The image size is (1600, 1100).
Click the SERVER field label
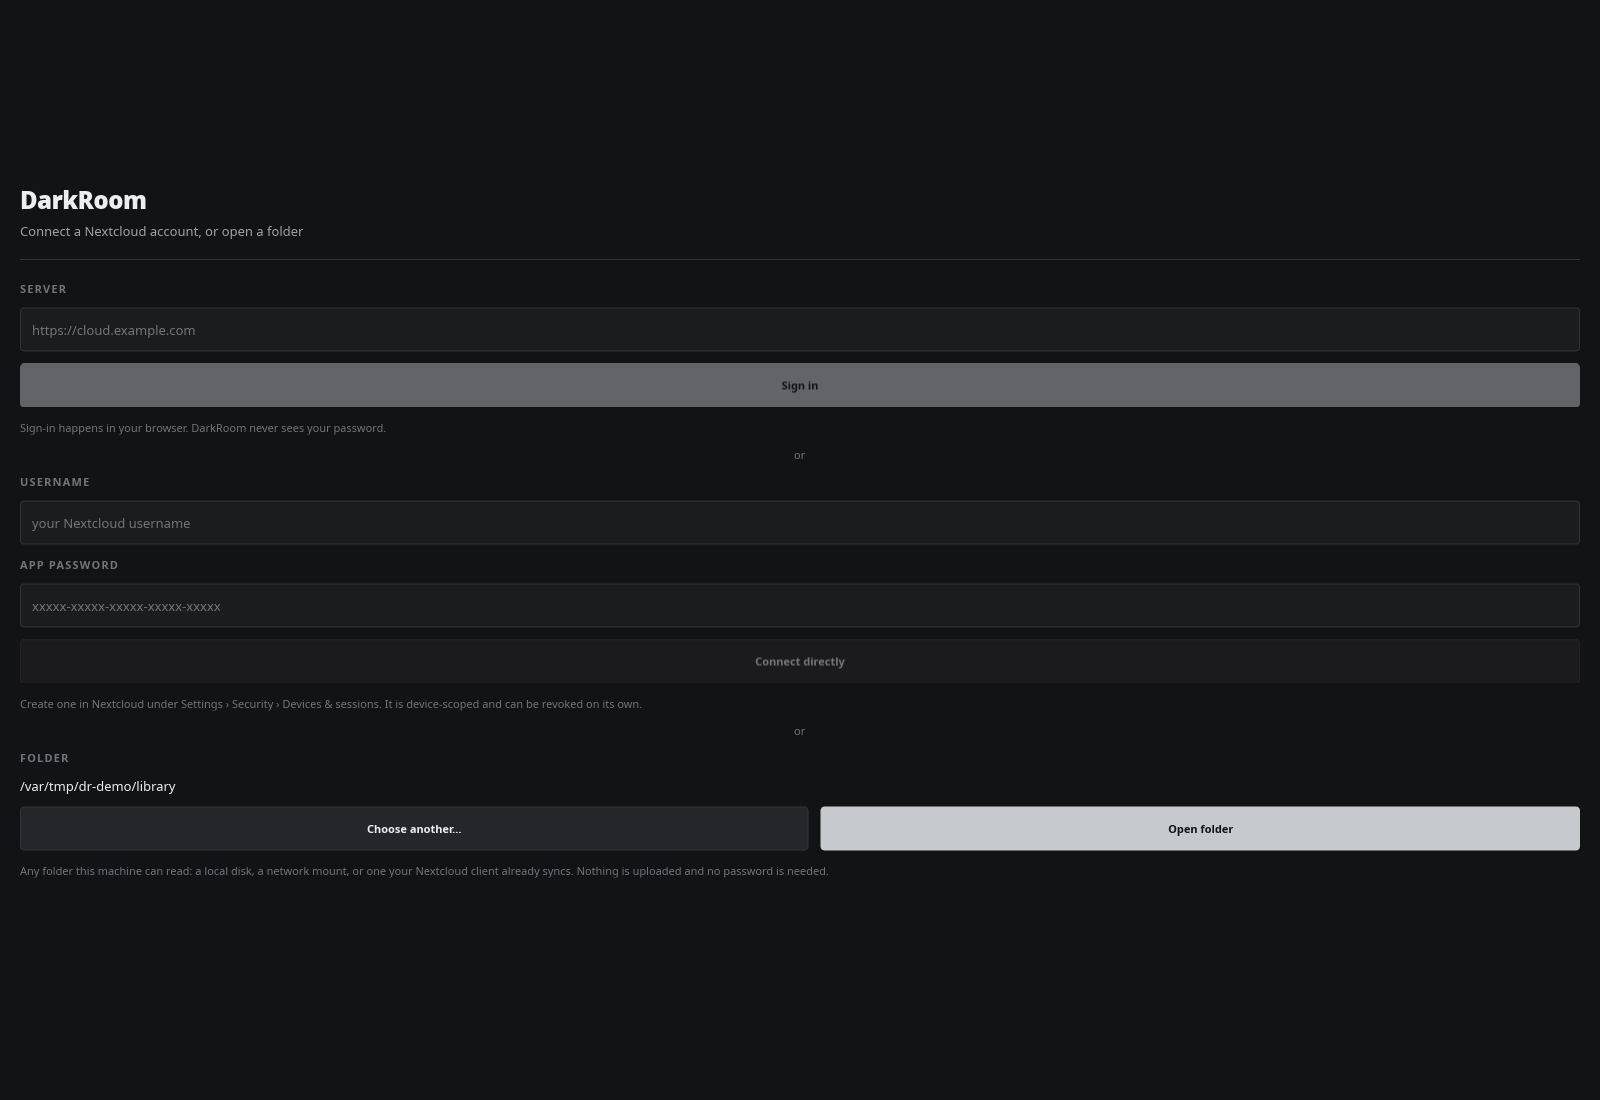tap(43, 289)
